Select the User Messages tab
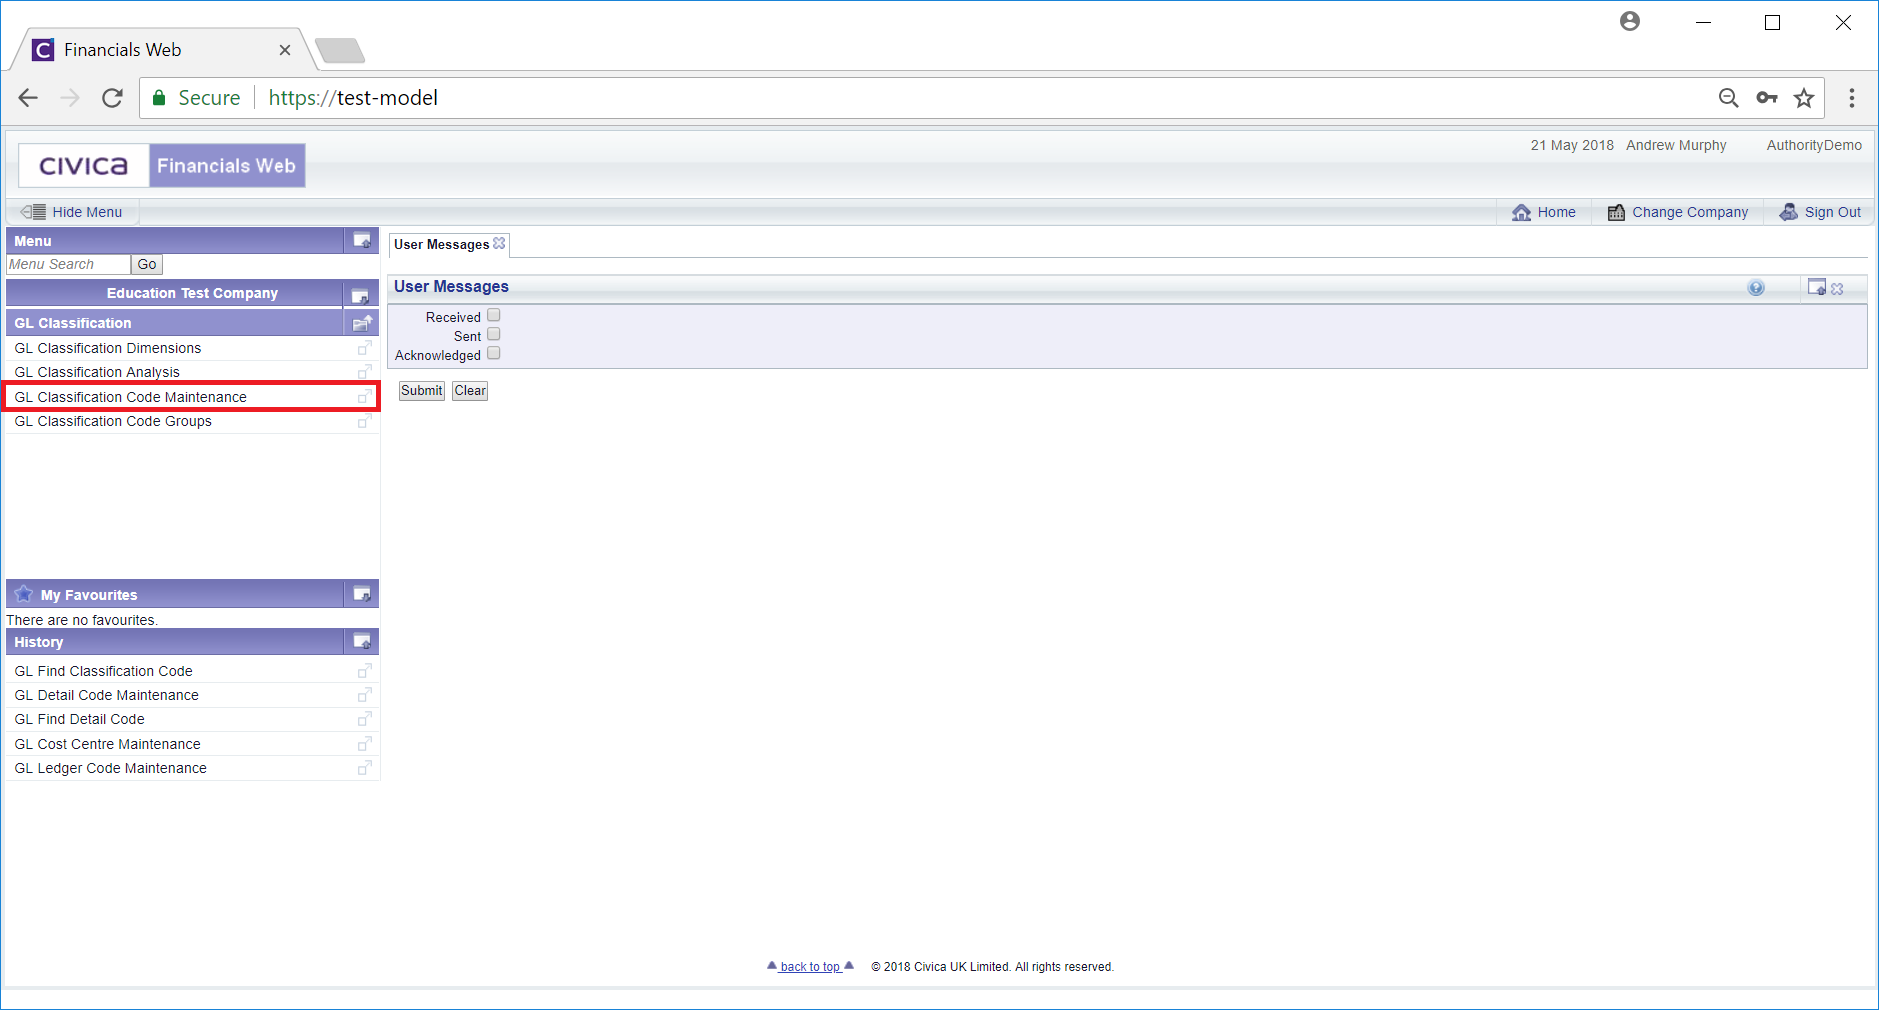Screen dimensions: 1879x1010 441,244
